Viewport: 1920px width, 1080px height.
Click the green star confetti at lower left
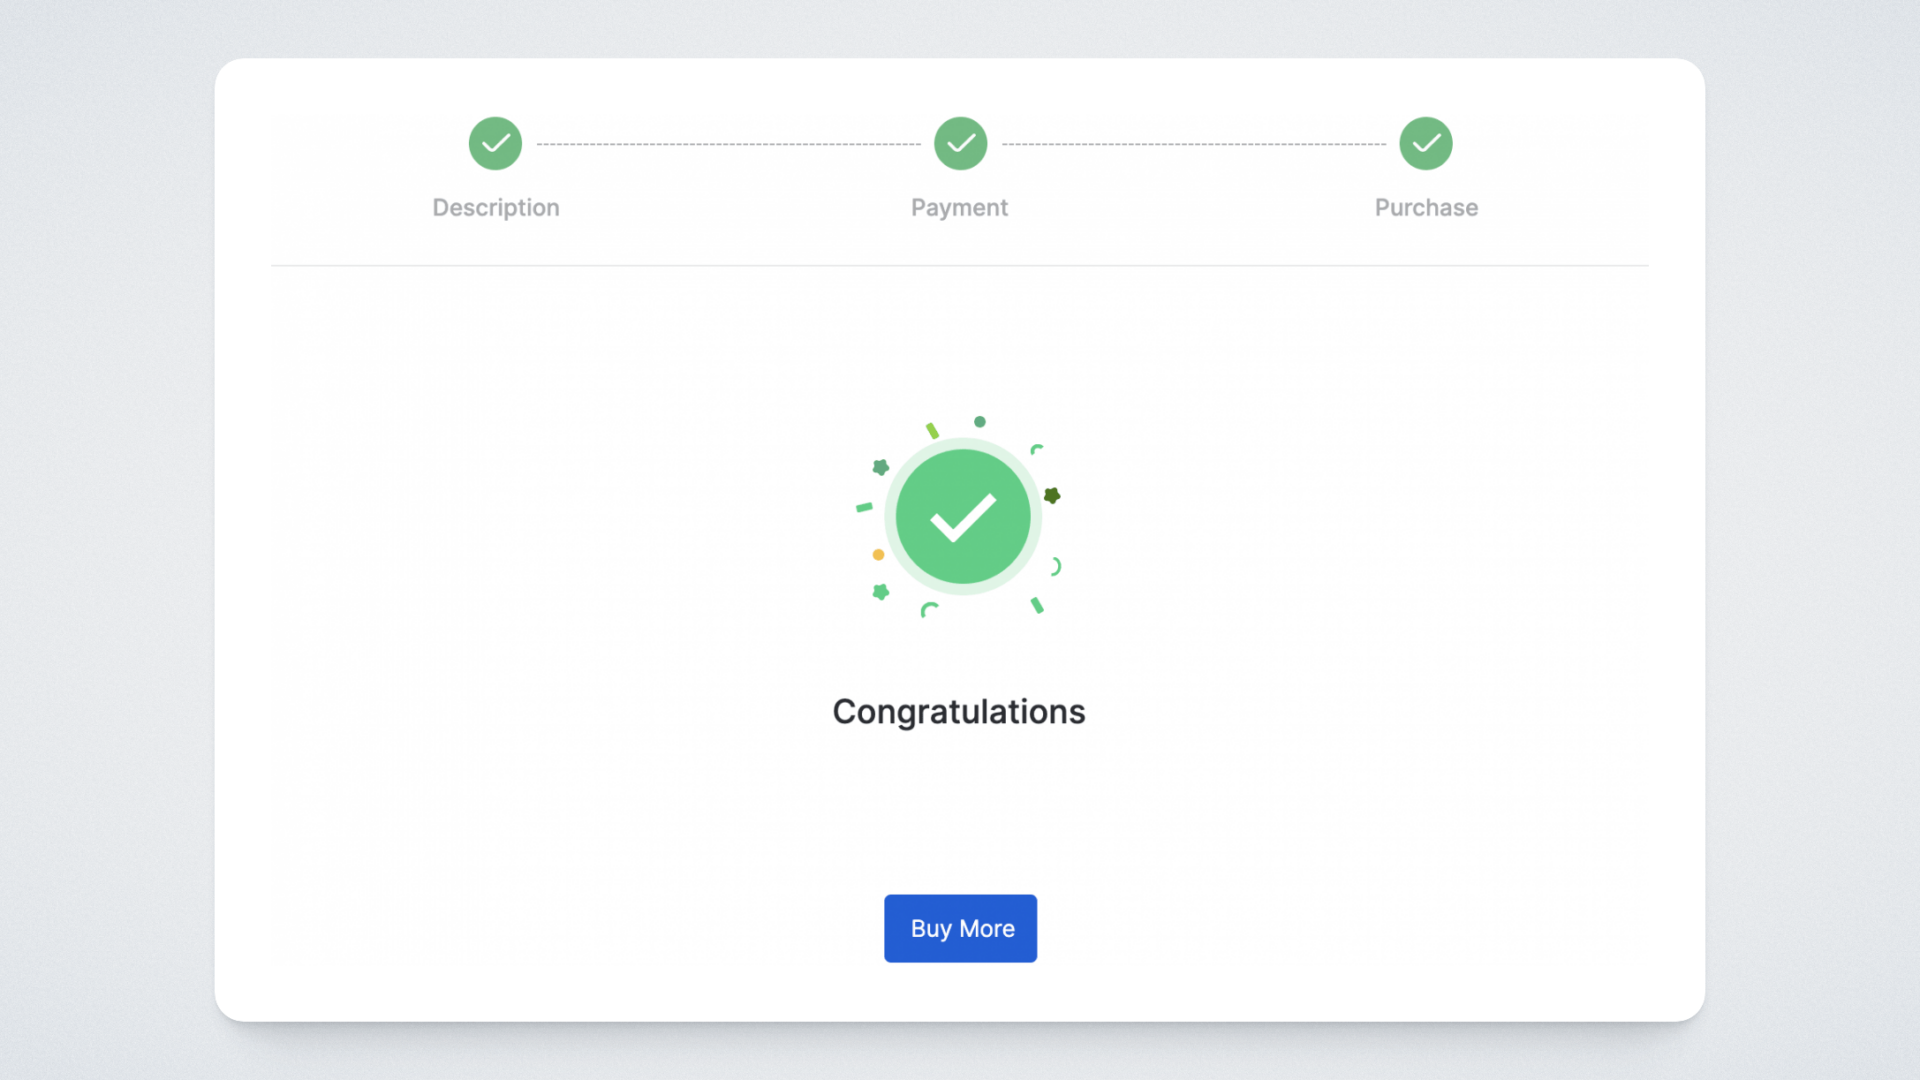[x=881, y=592]
